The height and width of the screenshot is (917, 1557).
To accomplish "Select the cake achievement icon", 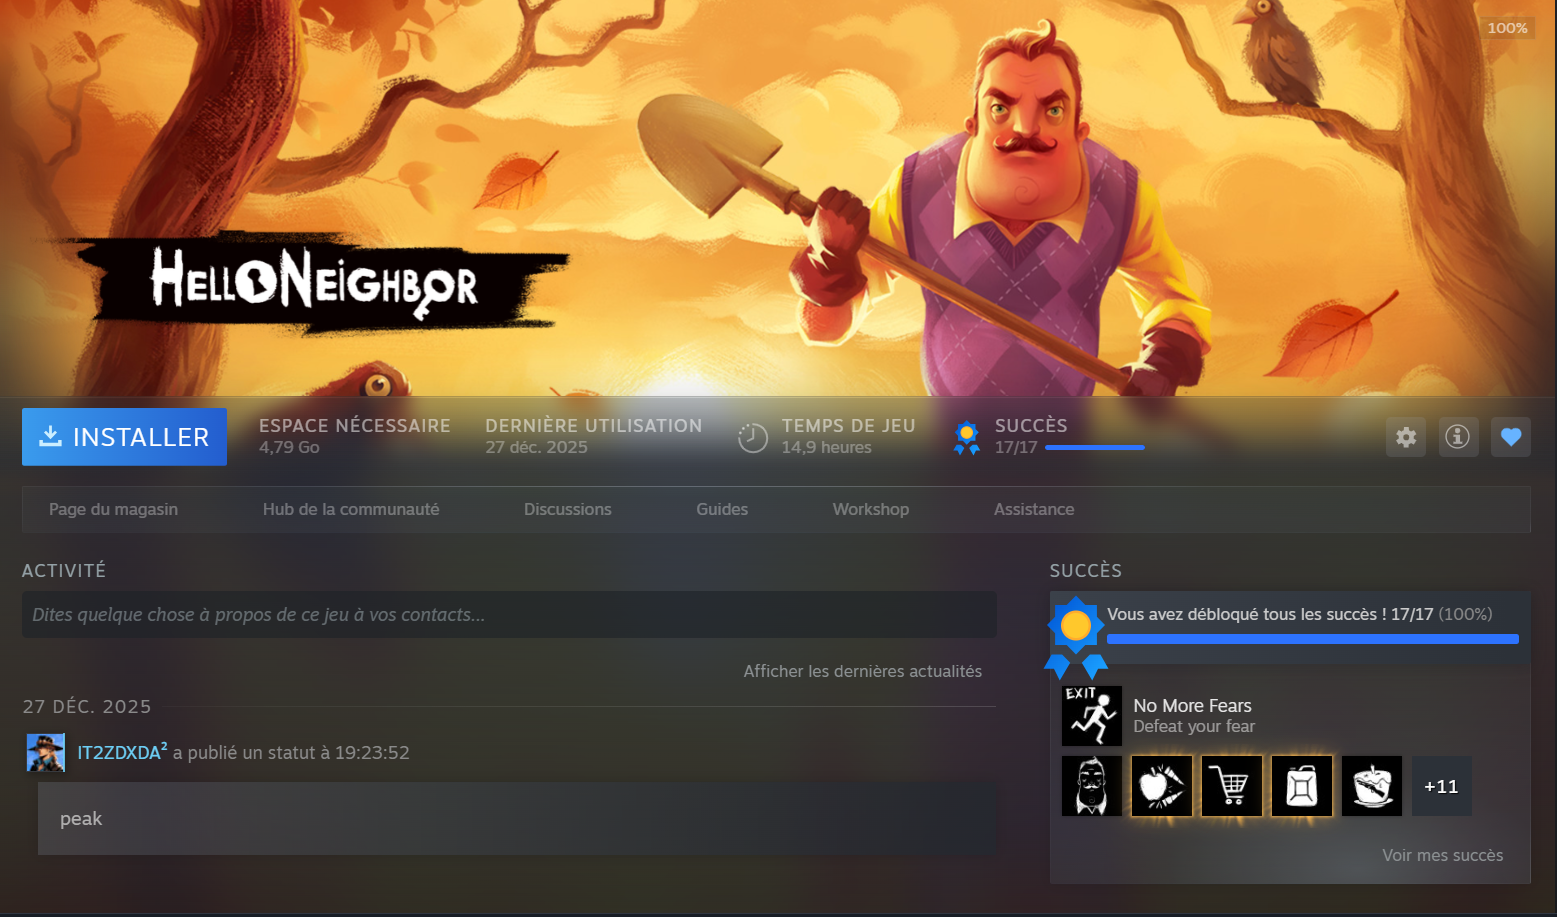I will pos(1371,786).
